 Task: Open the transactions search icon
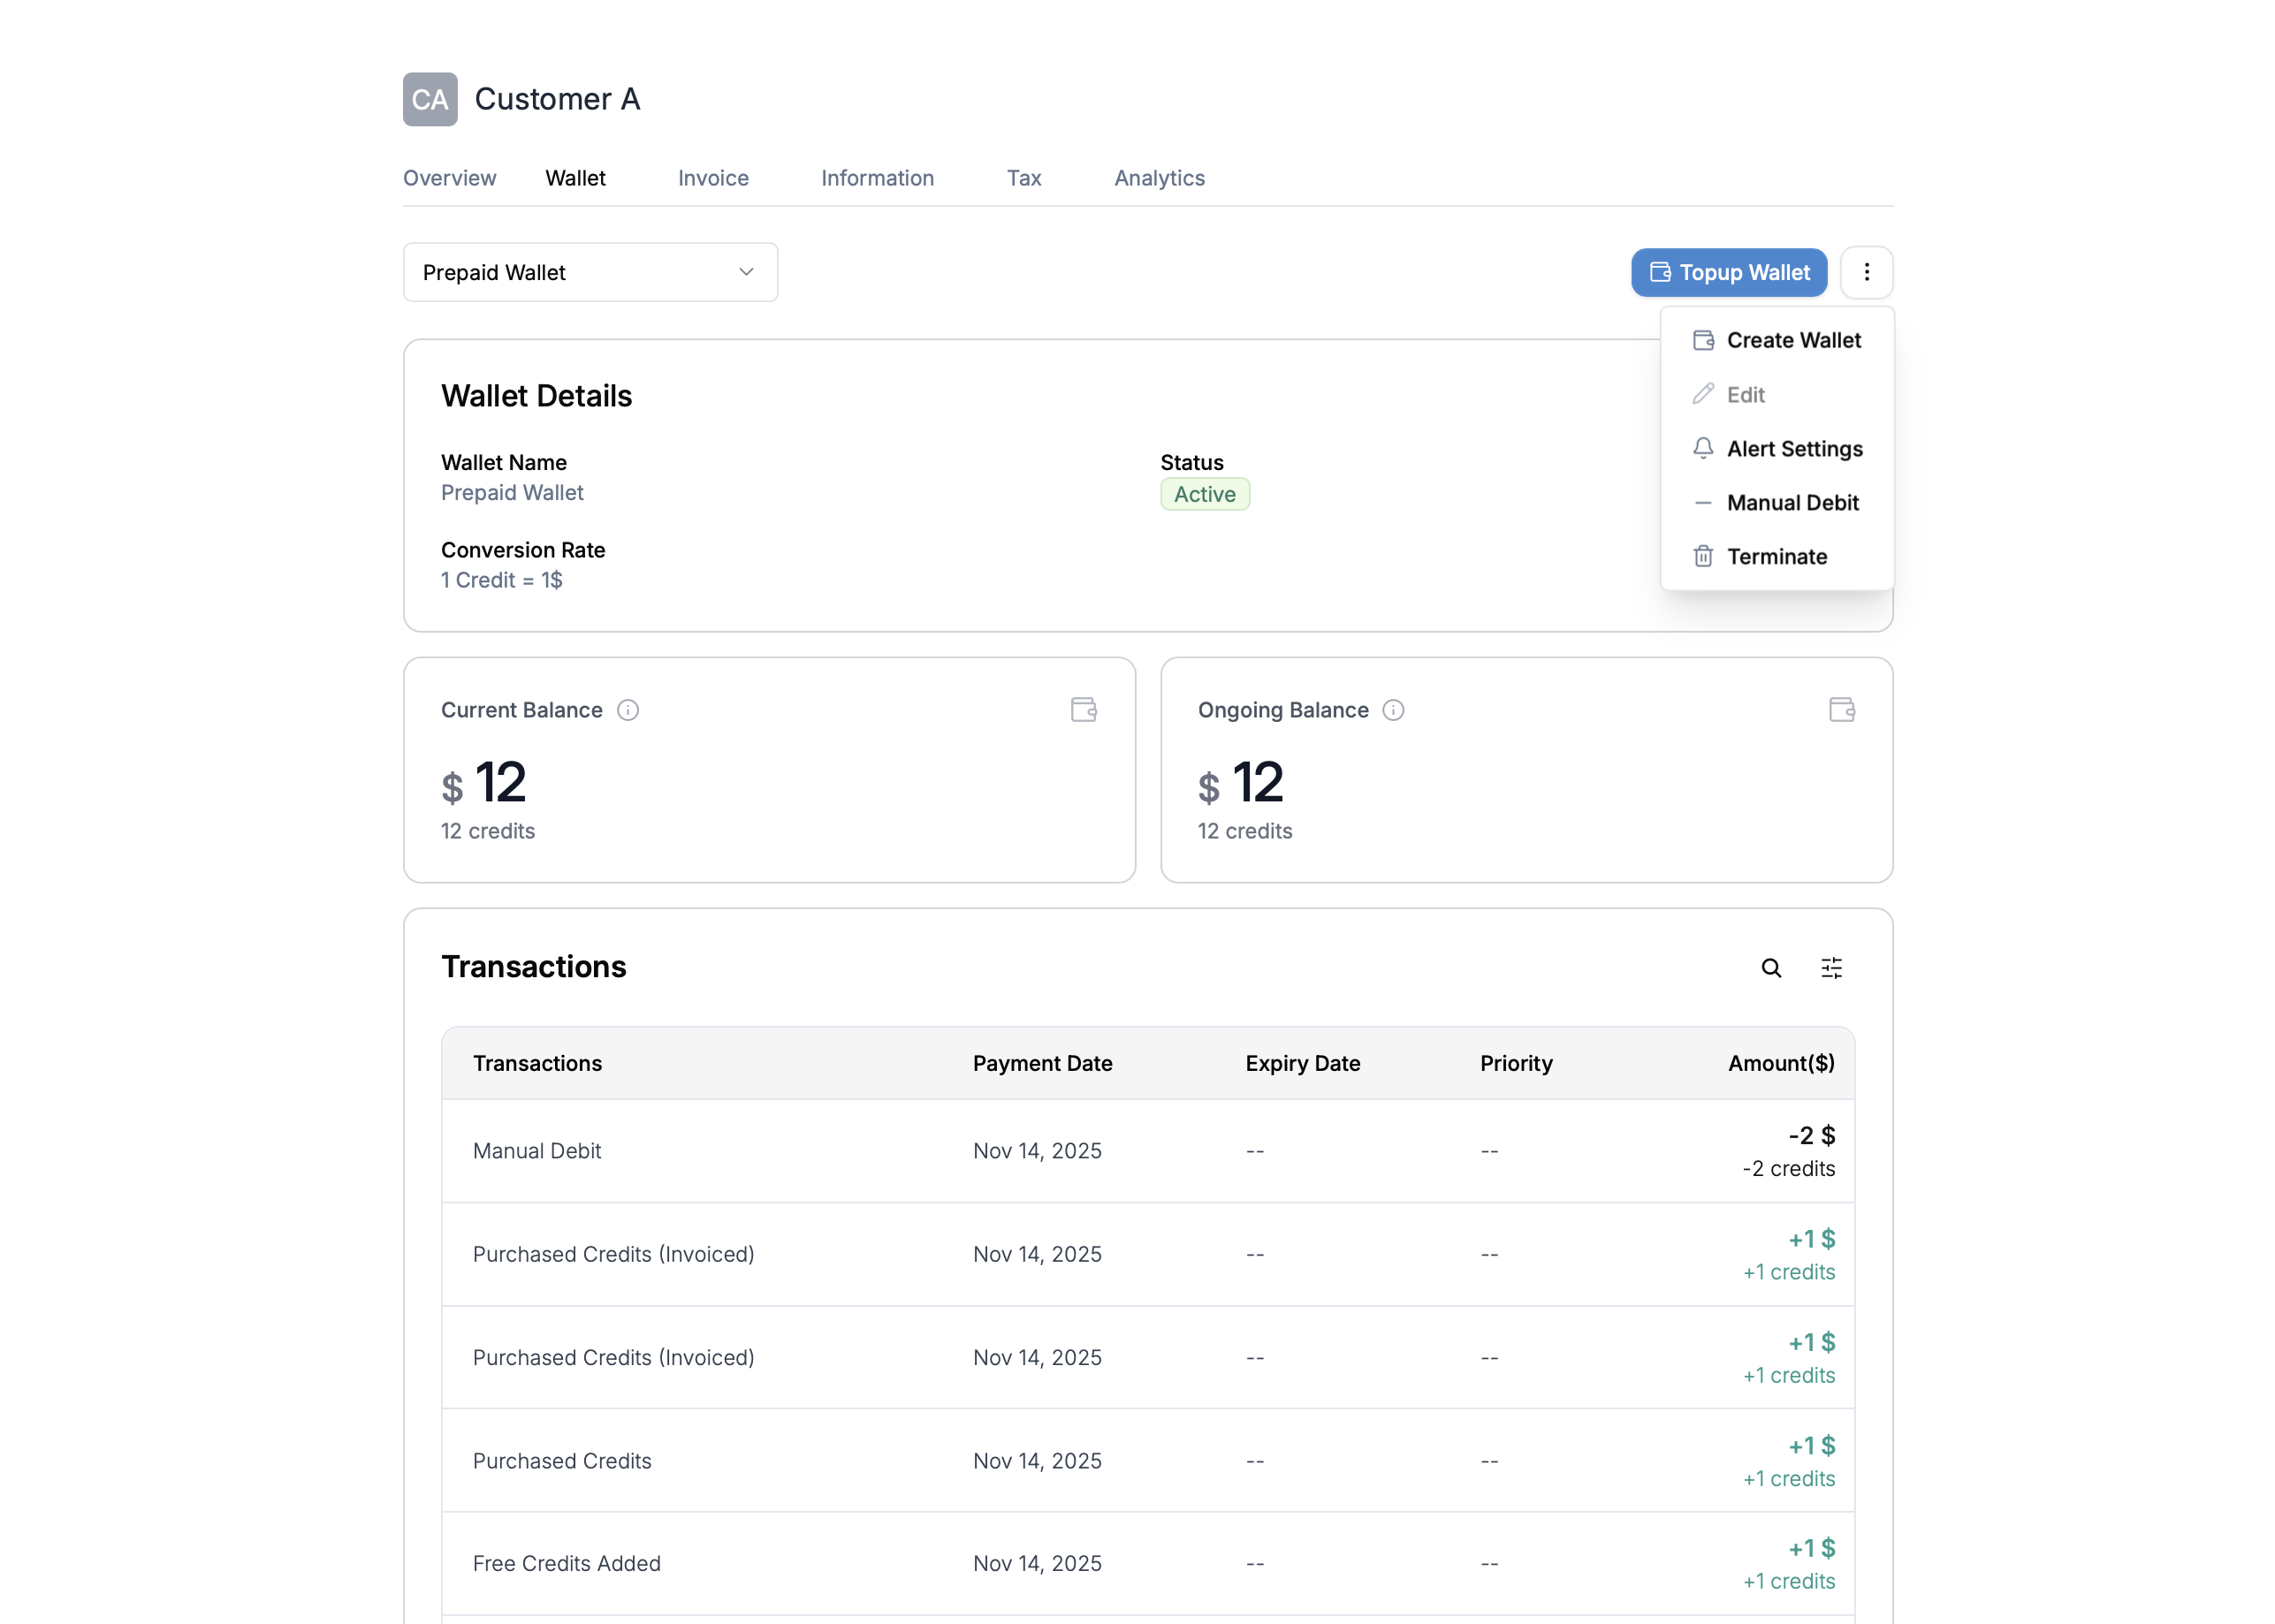[x=1770, y=968]
